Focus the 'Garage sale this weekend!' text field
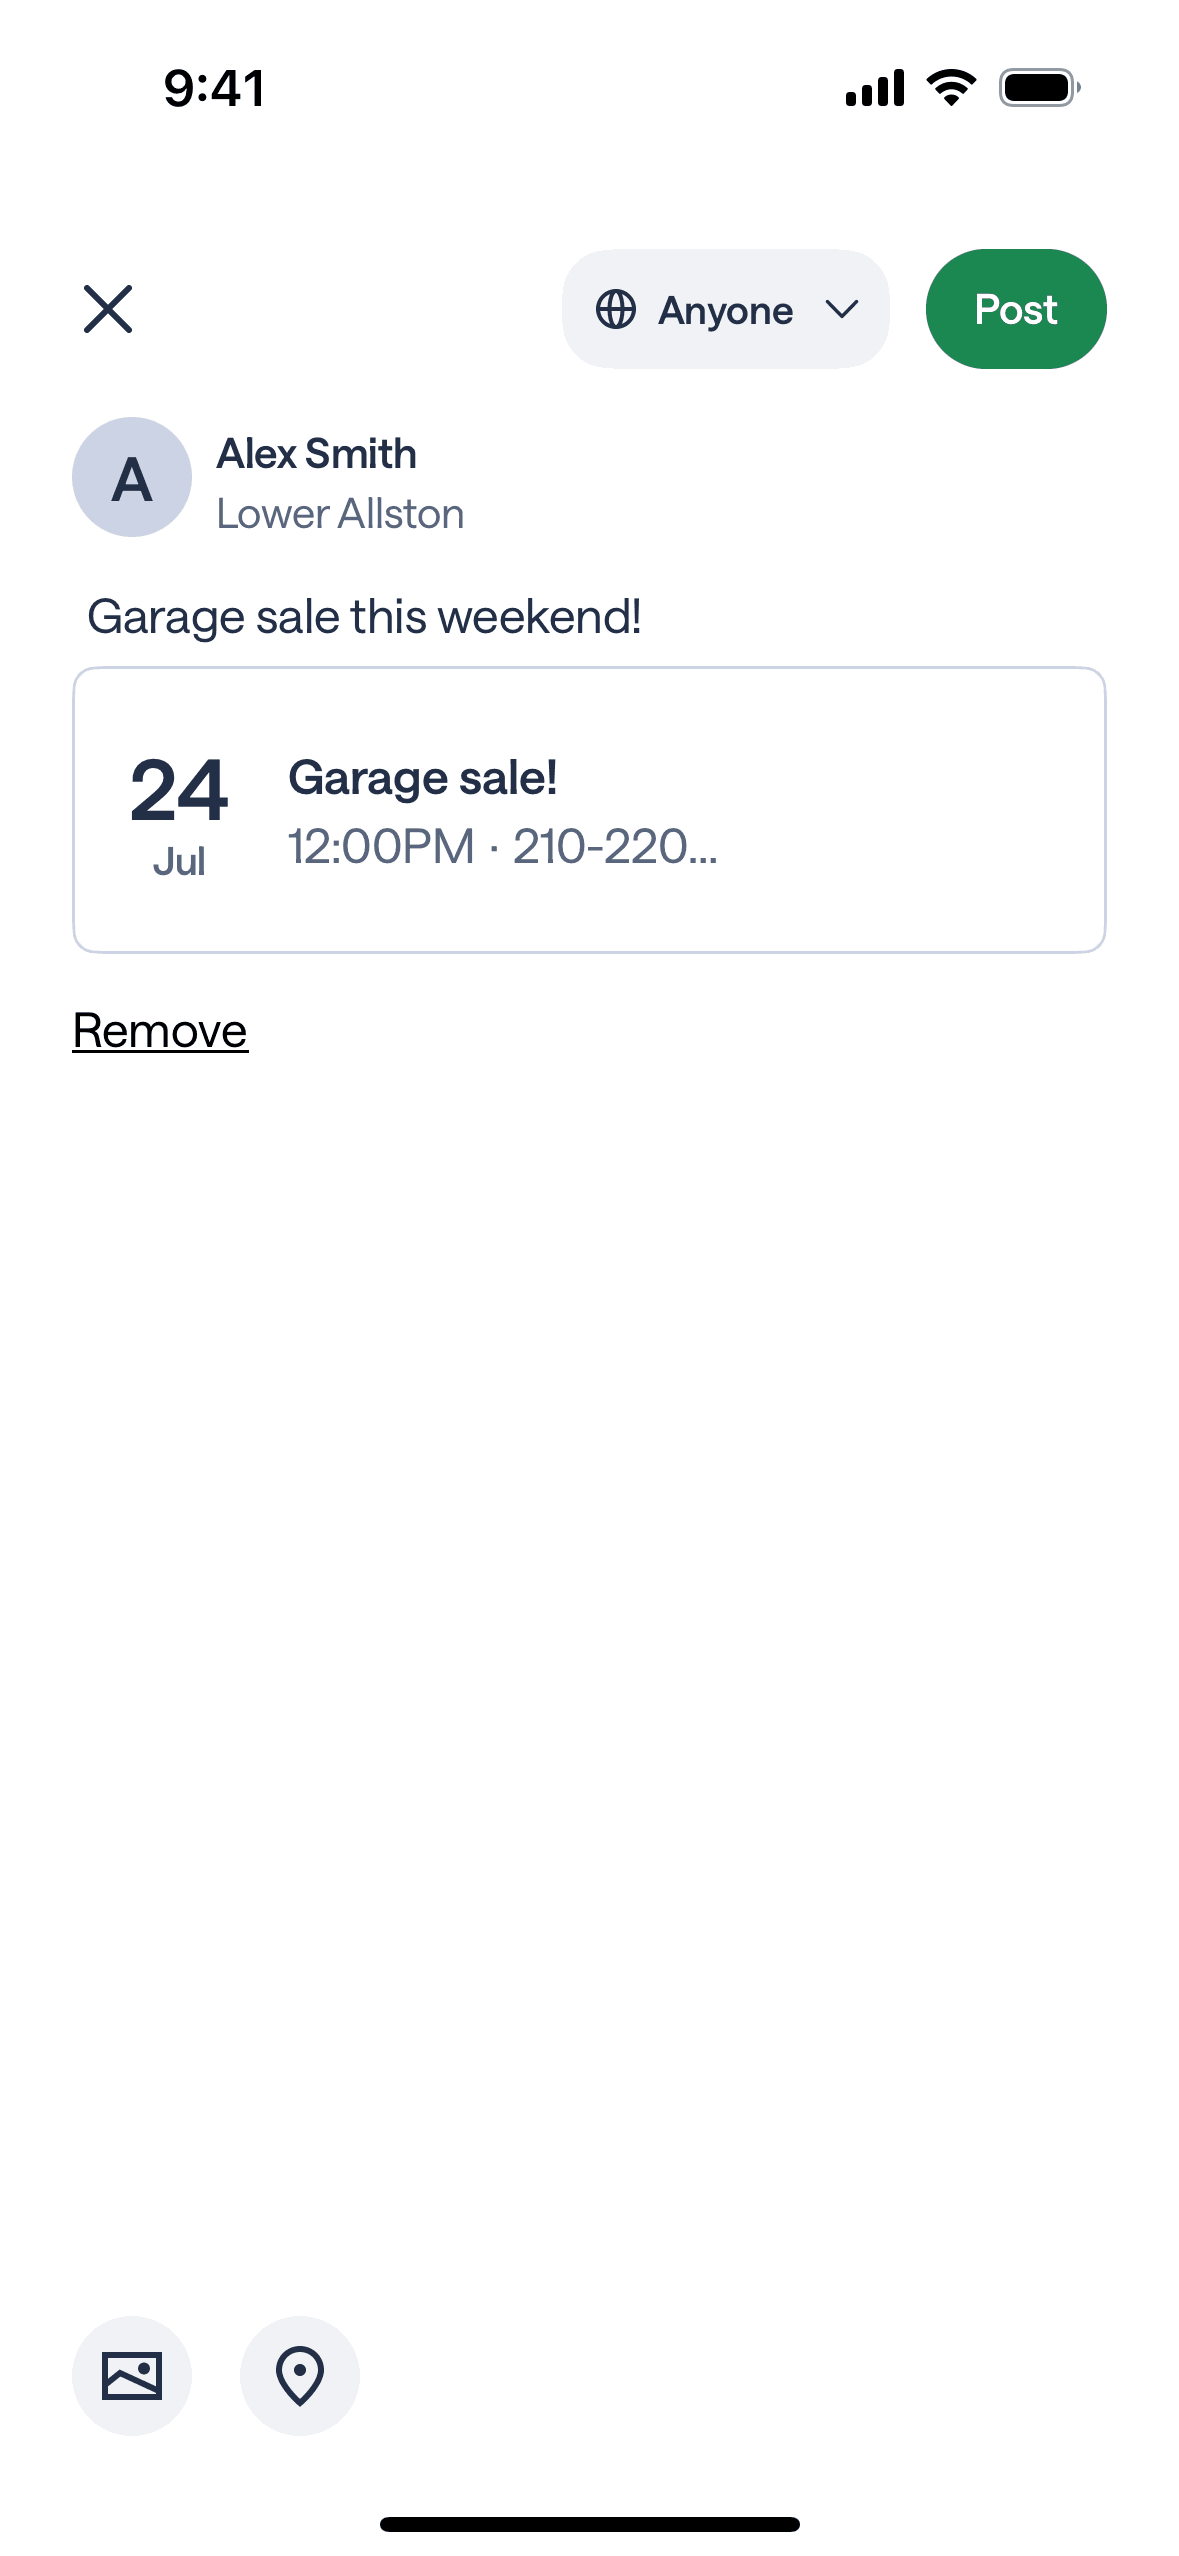 tap(364, 617)
